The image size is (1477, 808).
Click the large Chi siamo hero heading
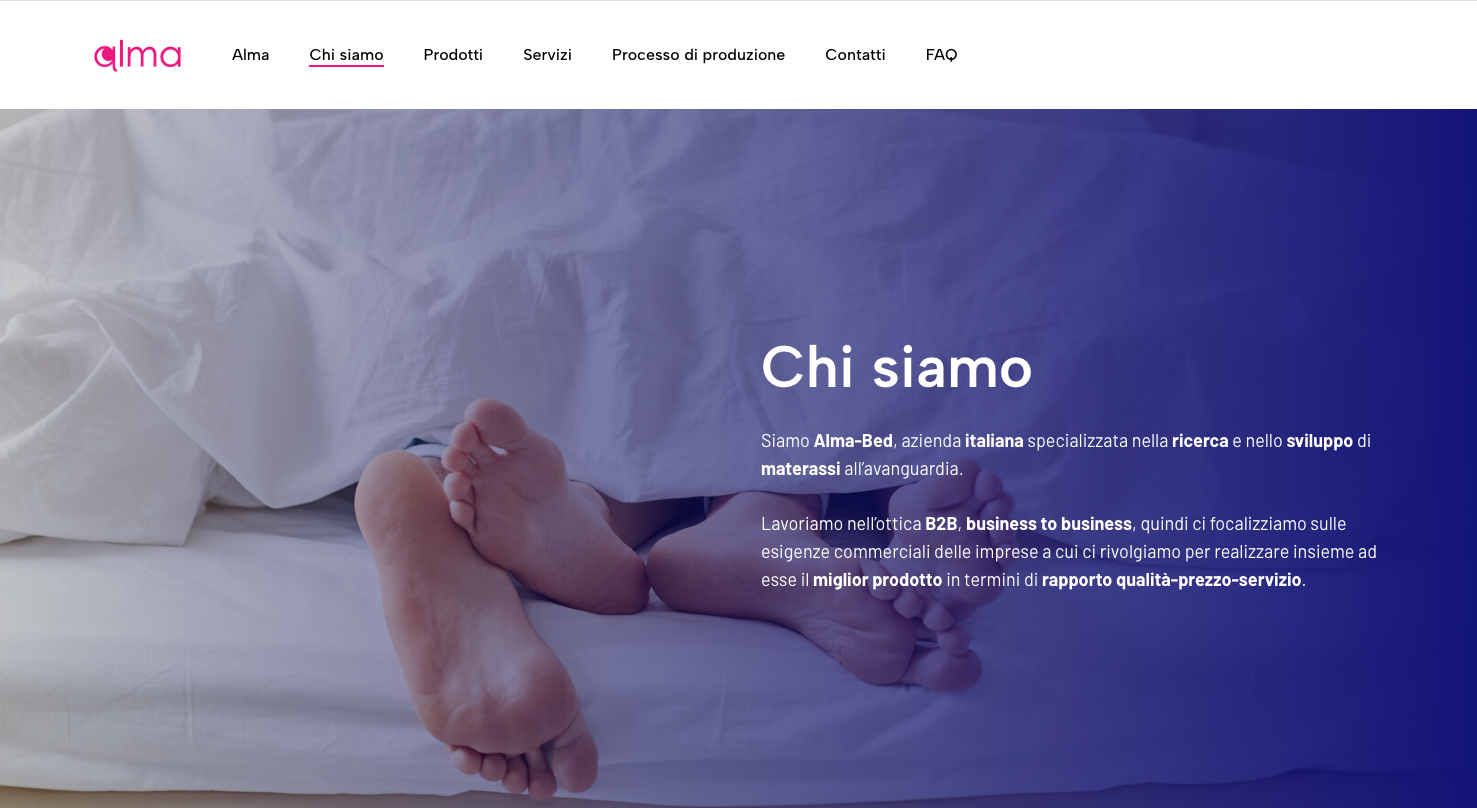point(896,367)
